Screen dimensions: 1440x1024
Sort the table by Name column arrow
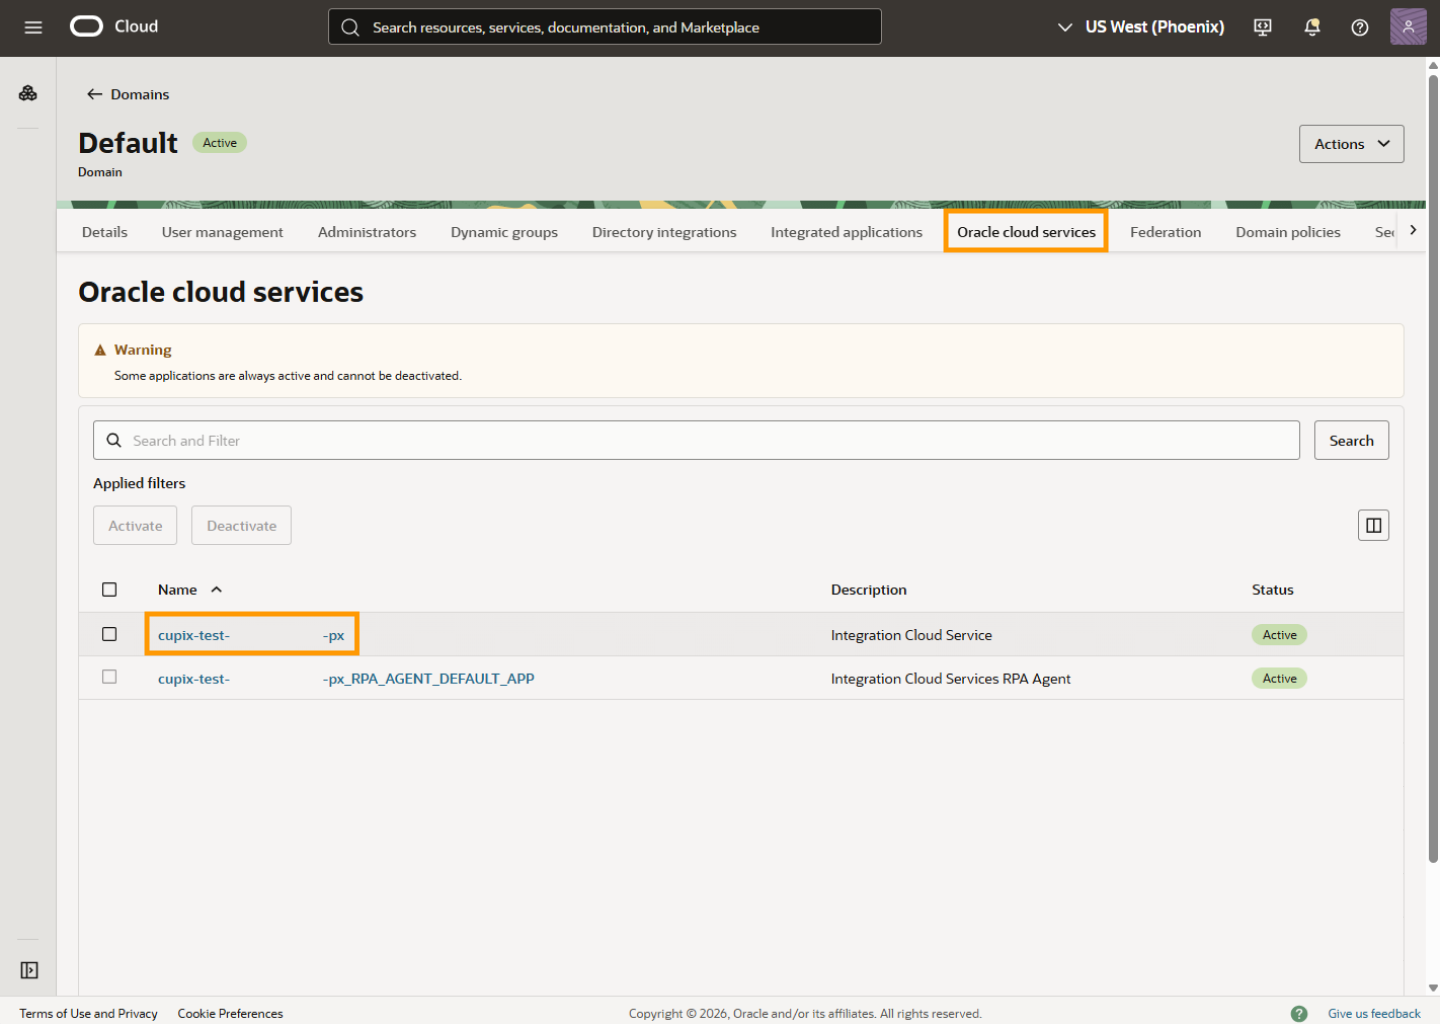click(216, 590)
